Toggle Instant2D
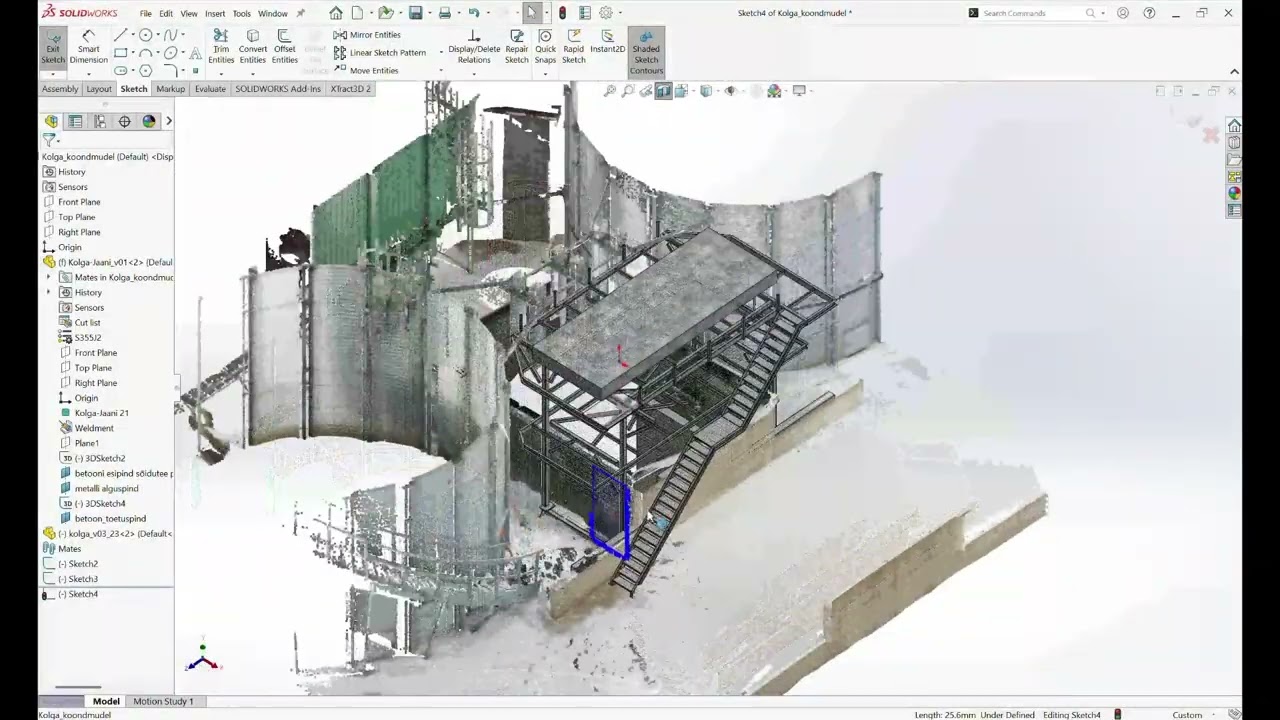 607,42
